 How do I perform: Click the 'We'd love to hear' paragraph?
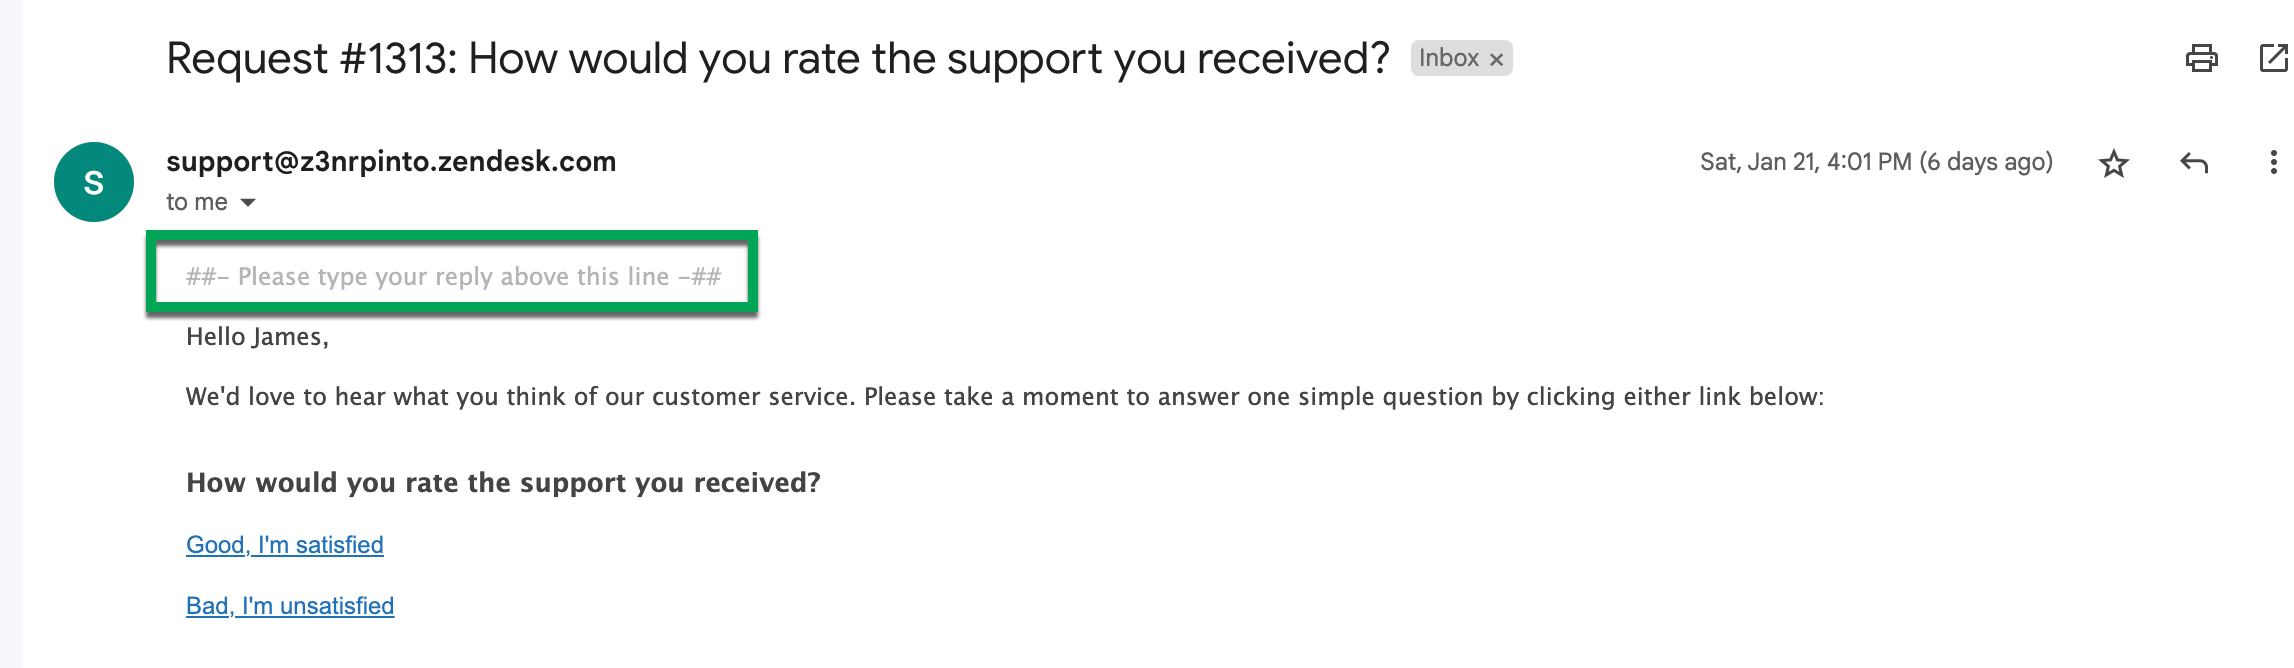[x=1004, y=397]
